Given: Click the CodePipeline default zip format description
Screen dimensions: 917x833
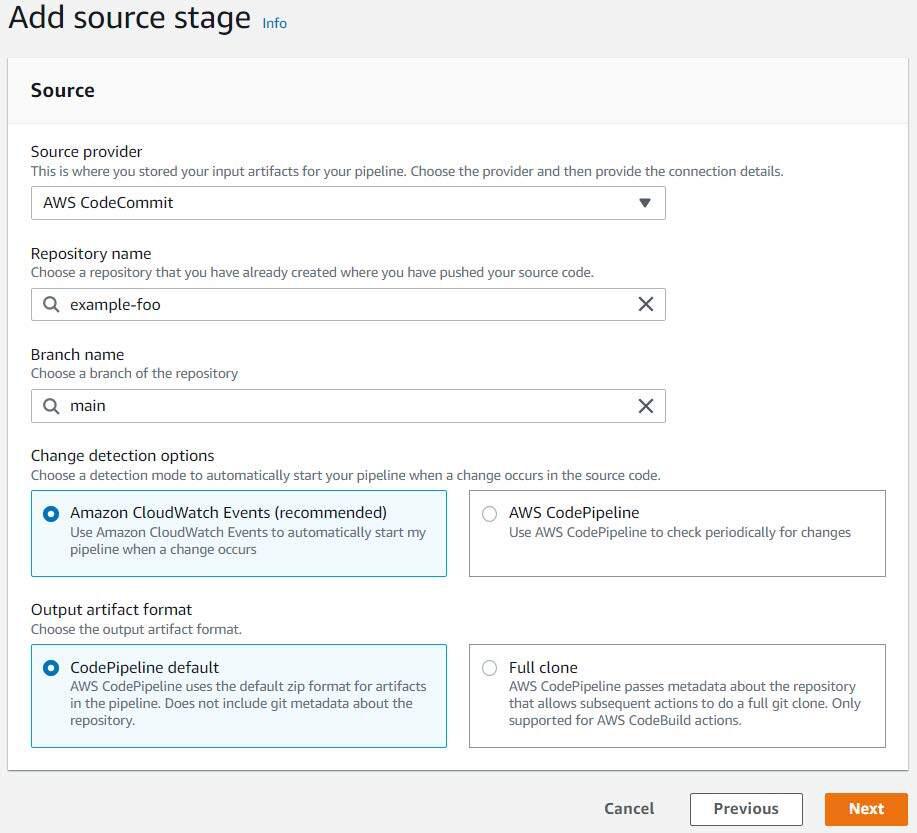Looking at the screenshot, I should pyautogui.click(x=247, y=703).
